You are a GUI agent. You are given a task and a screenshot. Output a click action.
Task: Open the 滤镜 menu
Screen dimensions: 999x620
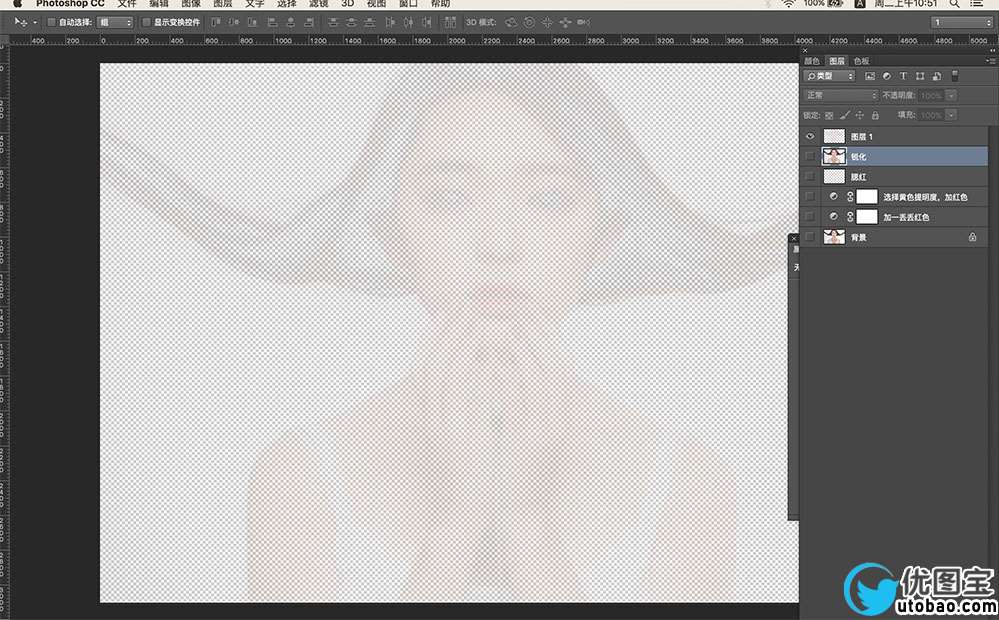tap(319, 4)
